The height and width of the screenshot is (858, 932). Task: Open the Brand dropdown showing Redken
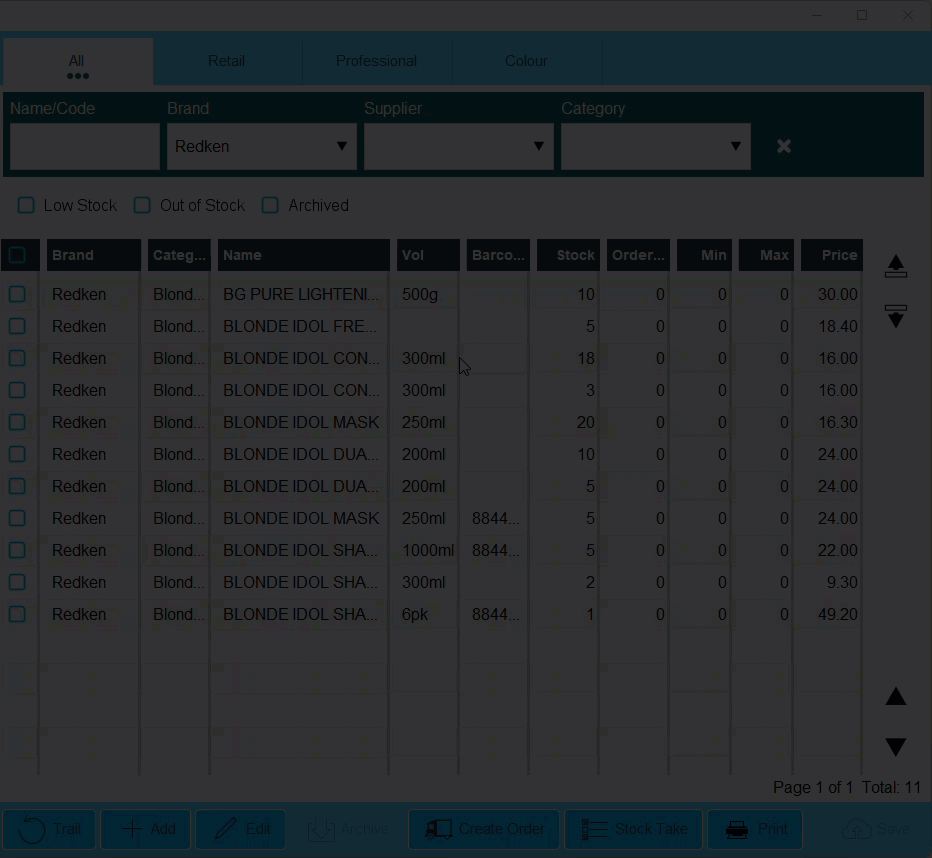pos(262,147)
